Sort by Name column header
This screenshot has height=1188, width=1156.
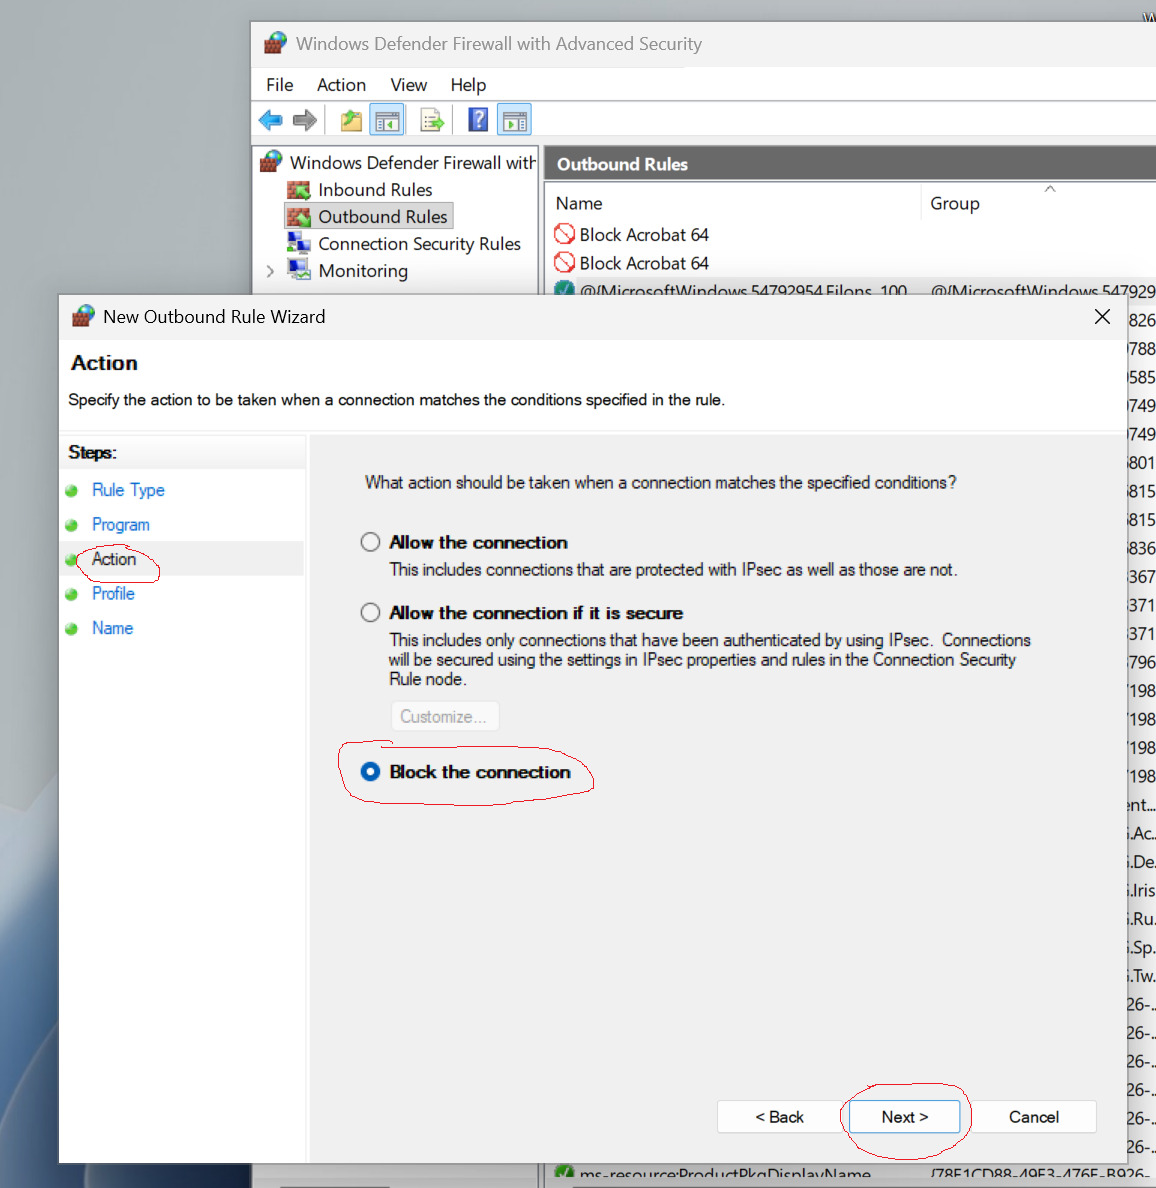pyautogui.click(x=579, y=203)
